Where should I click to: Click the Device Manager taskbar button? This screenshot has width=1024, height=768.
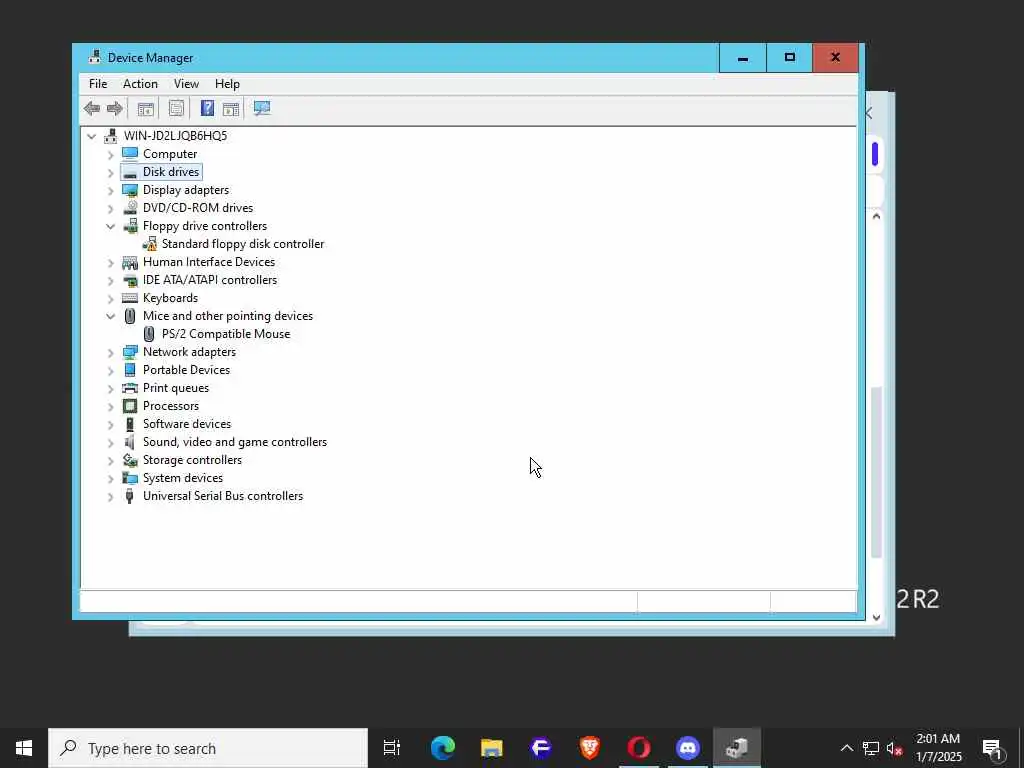pos(737,748)
